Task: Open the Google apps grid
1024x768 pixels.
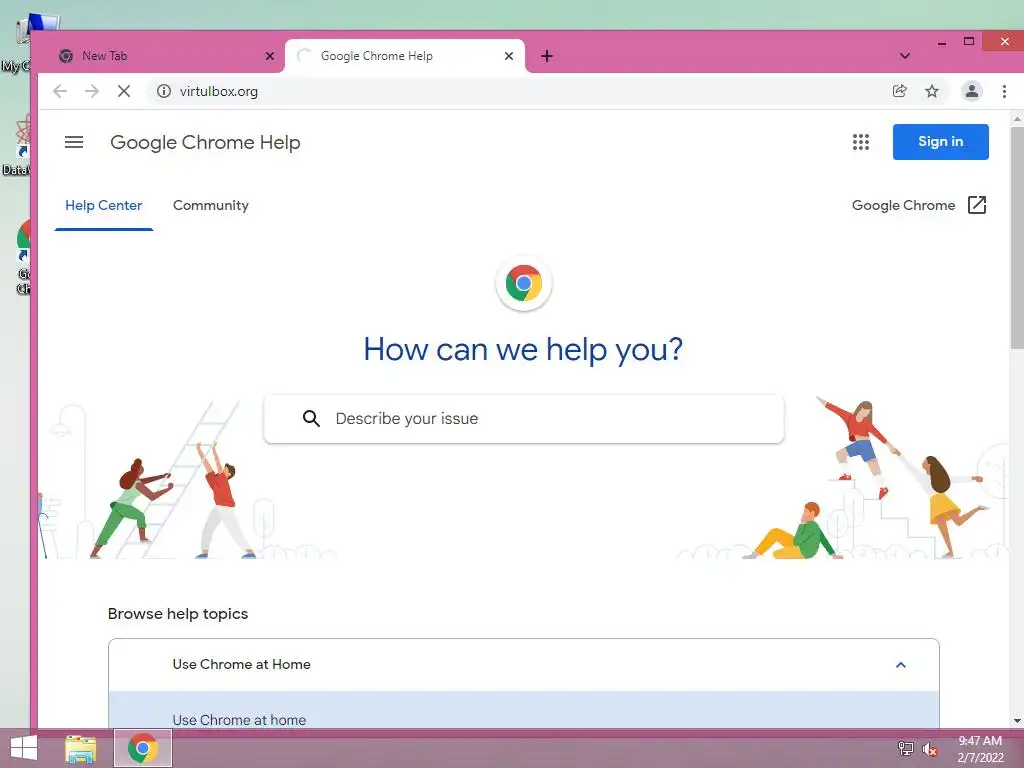Action: point(861,142)
